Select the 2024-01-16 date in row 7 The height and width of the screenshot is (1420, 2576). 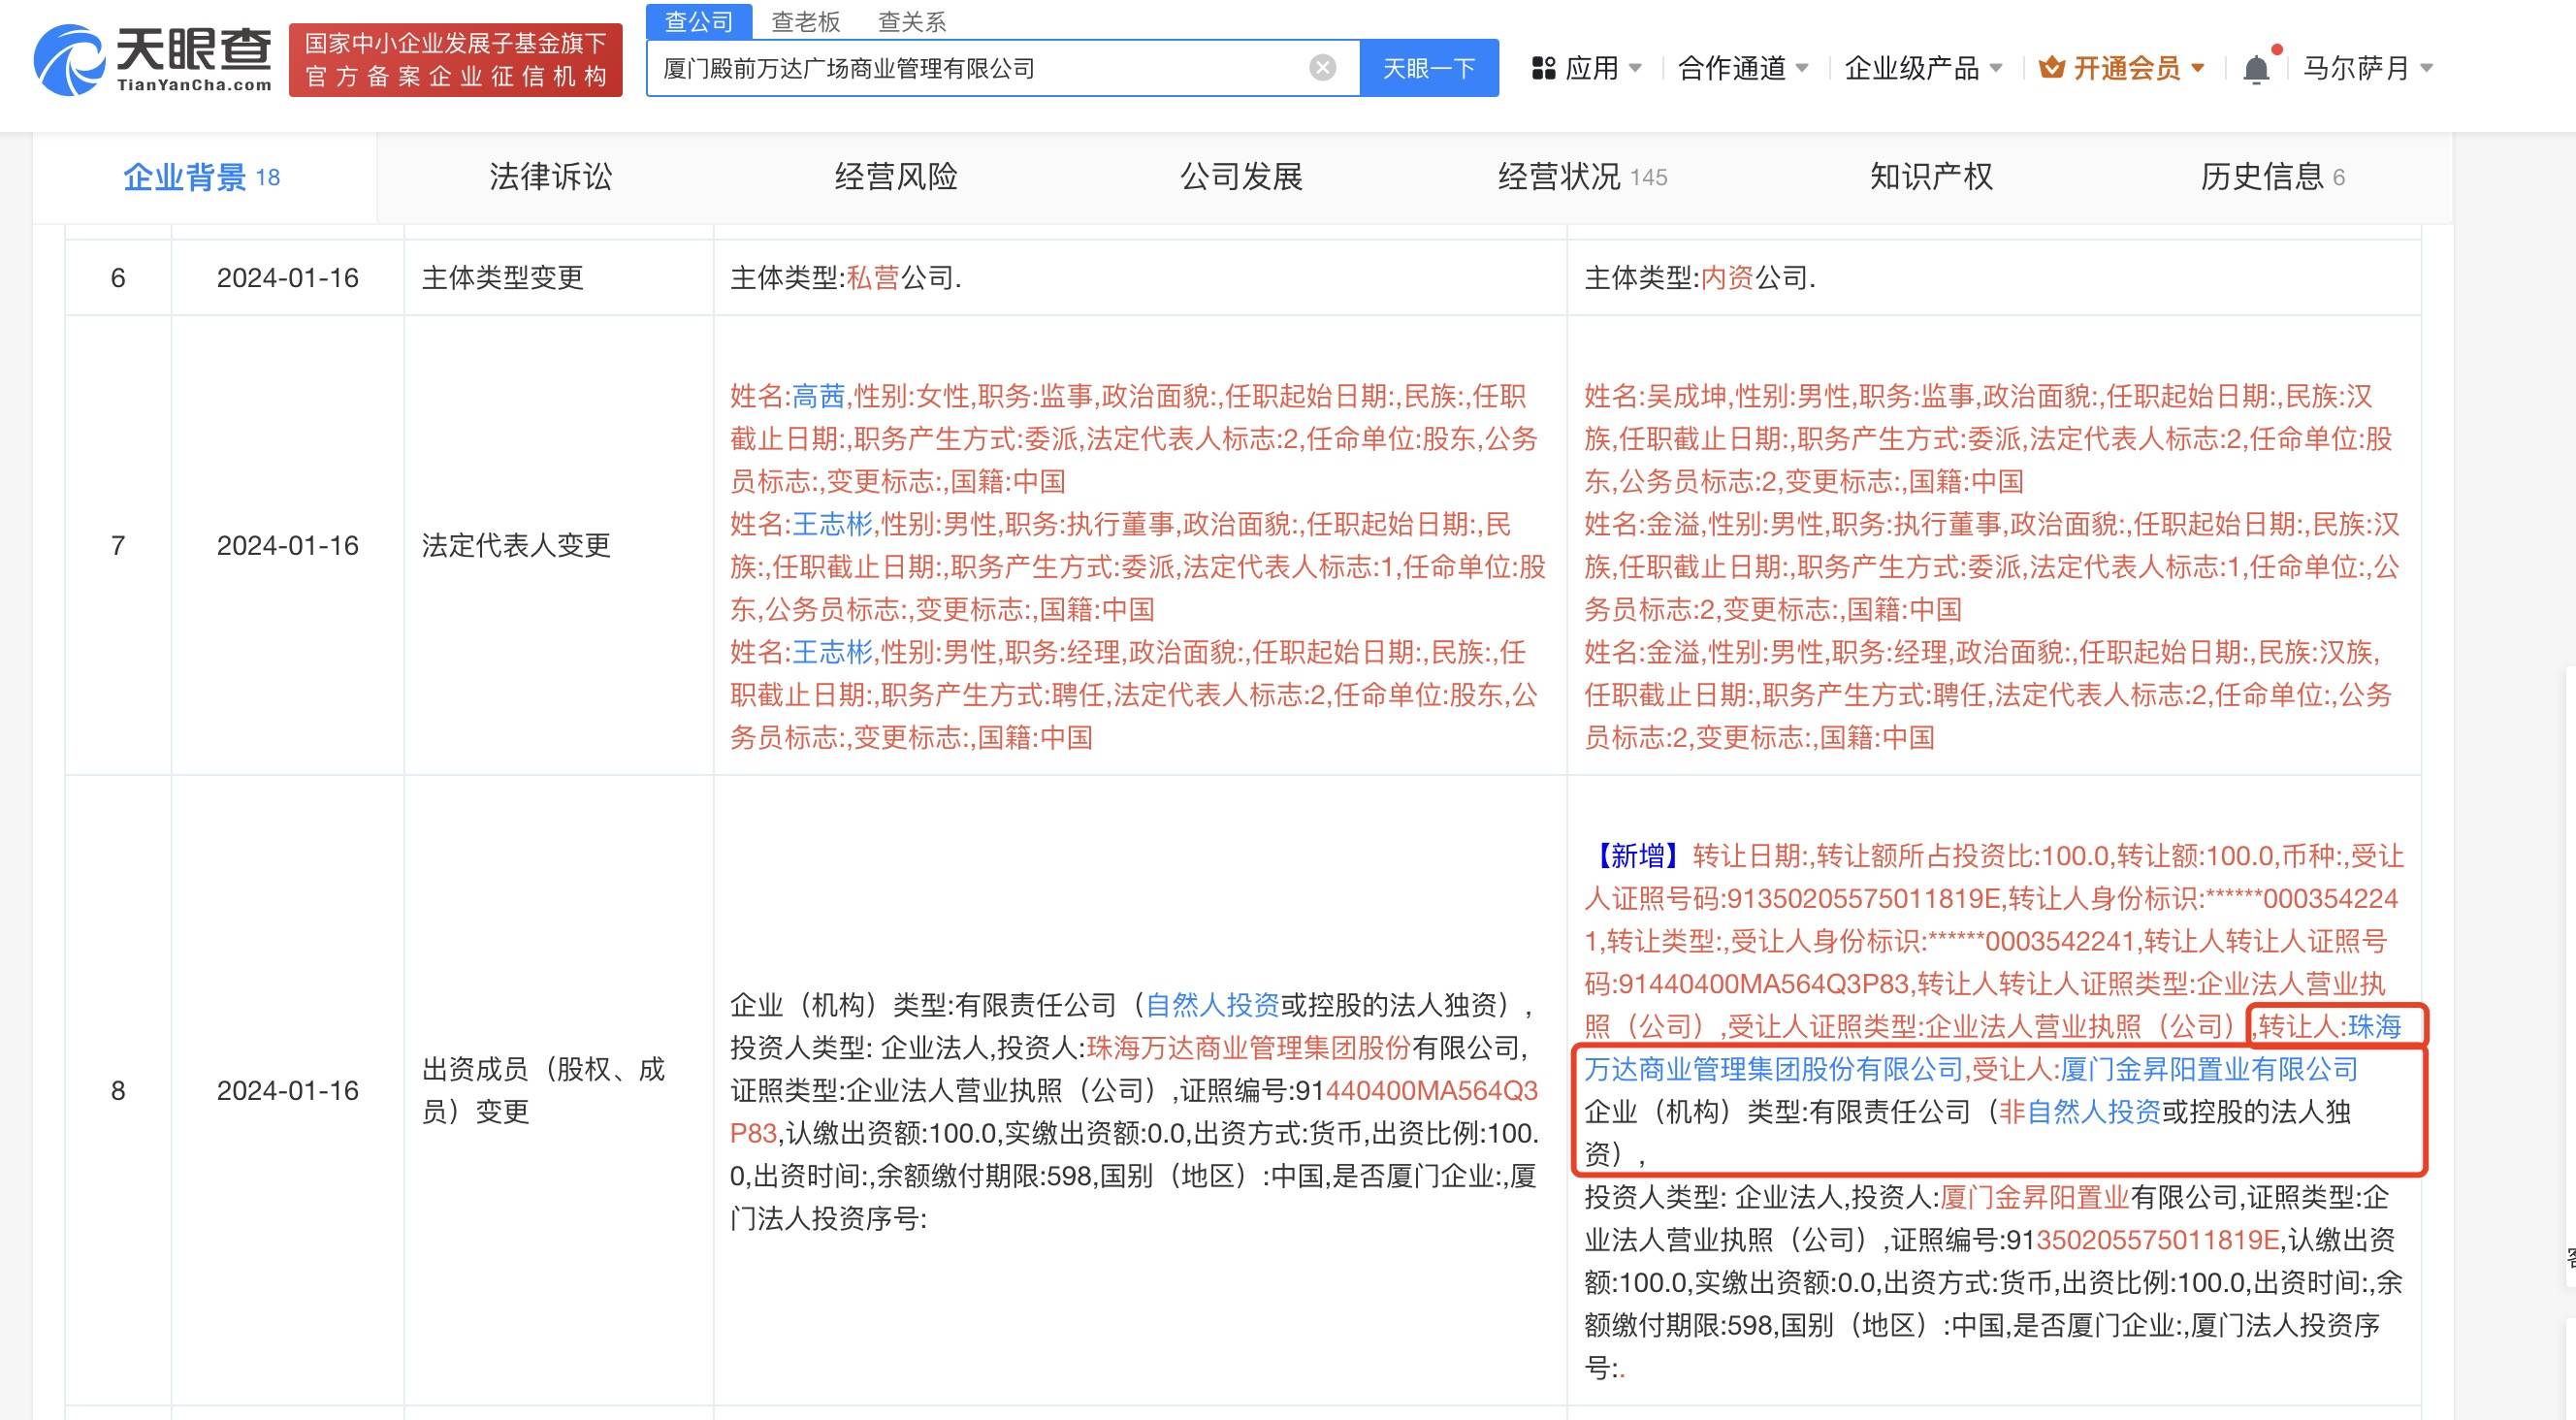pos(288,546)
